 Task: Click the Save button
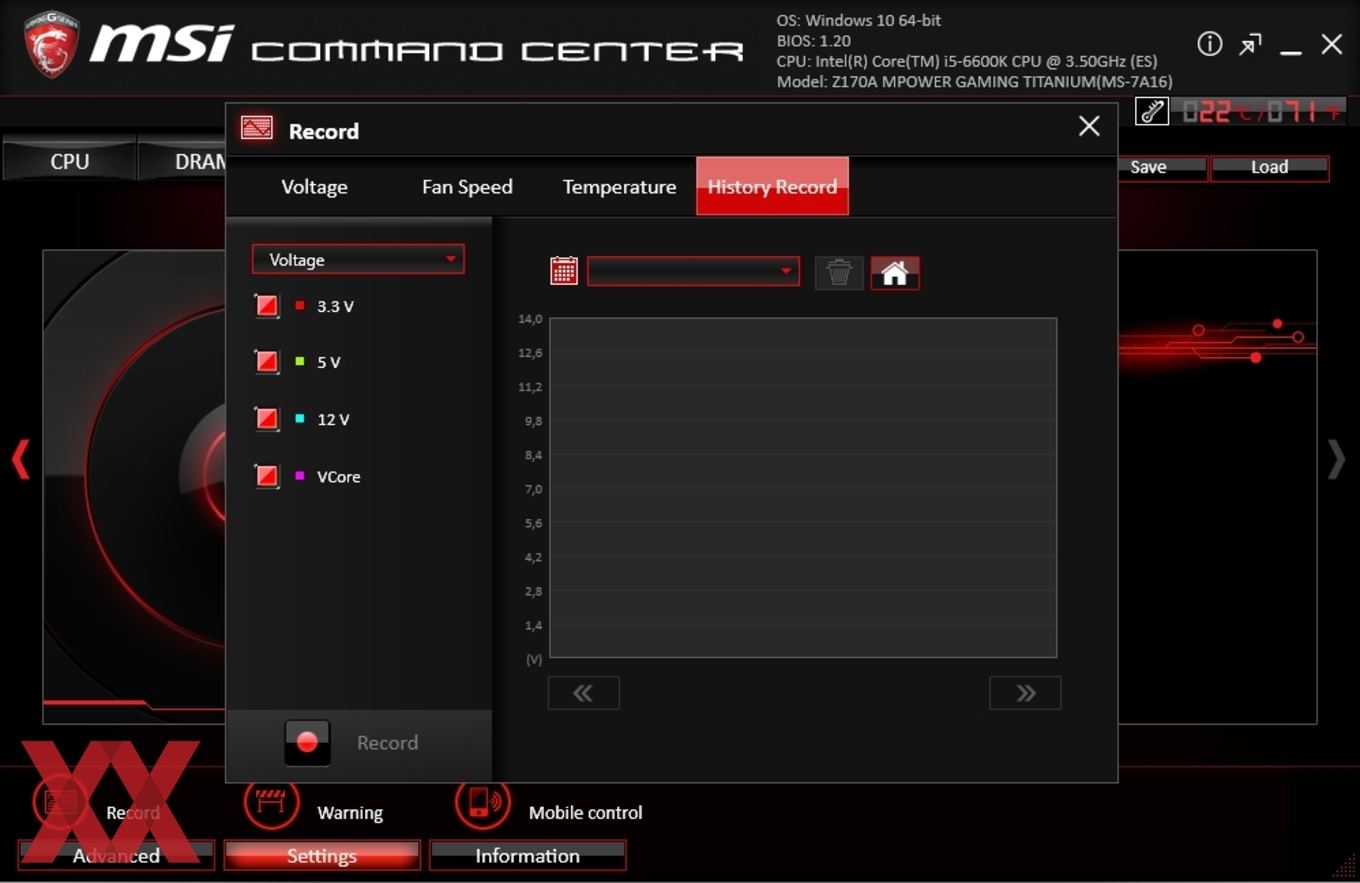coord(1162,167)
